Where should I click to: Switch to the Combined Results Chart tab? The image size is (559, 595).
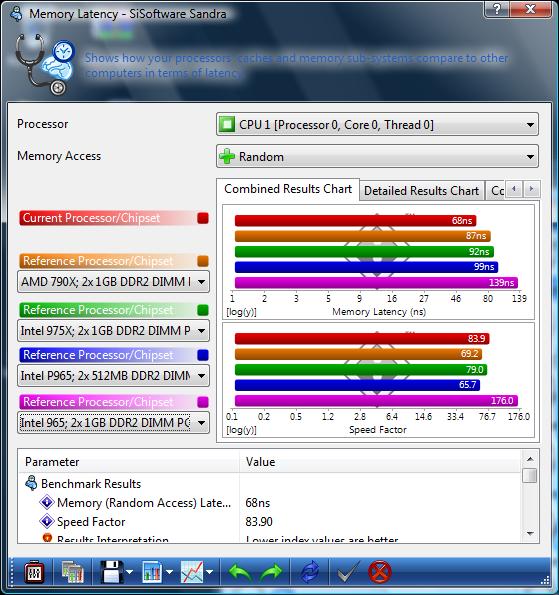click(x=288, y=189)
